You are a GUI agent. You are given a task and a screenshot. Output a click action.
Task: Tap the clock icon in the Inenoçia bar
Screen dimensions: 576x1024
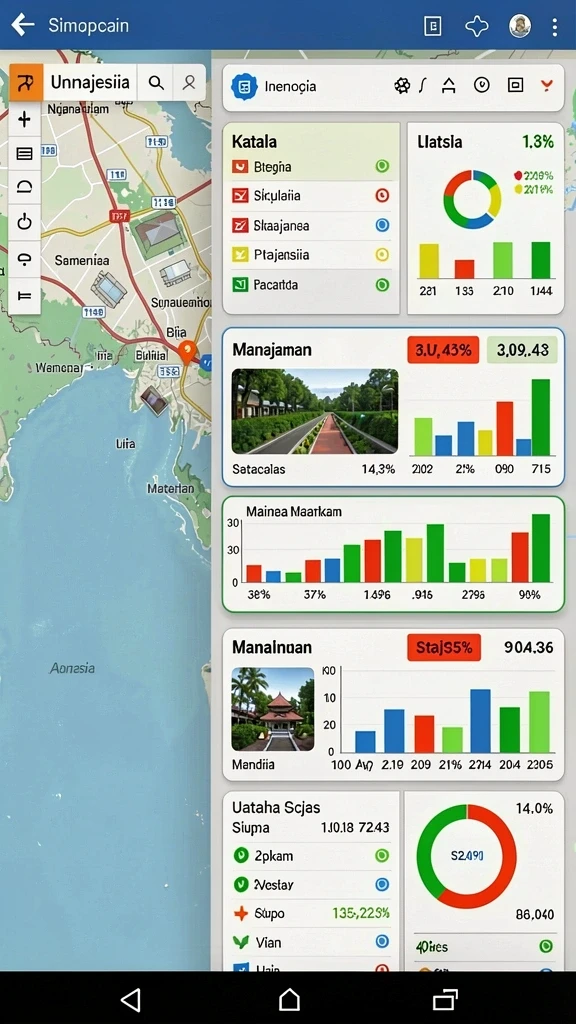pyautogui.click(x=482, y=85)
